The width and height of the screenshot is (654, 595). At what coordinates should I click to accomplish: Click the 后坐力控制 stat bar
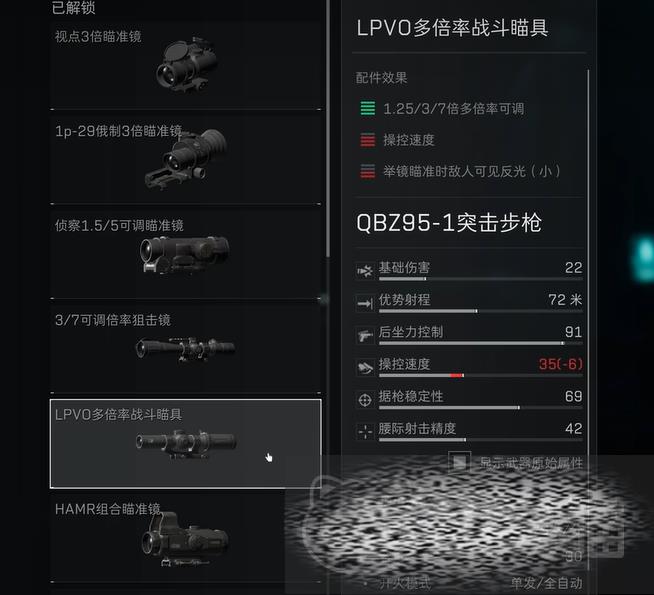tap(481, 343)
